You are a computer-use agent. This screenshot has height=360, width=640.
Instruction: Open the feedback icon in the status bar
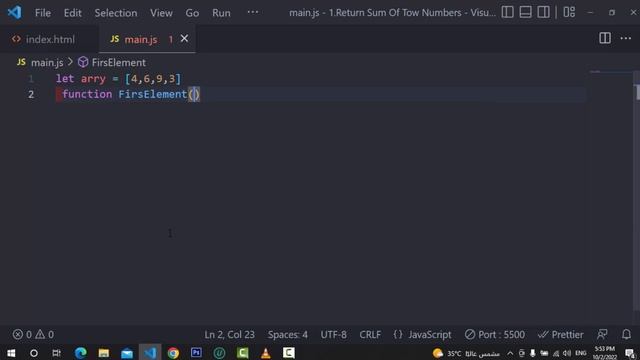coord(602,334)
